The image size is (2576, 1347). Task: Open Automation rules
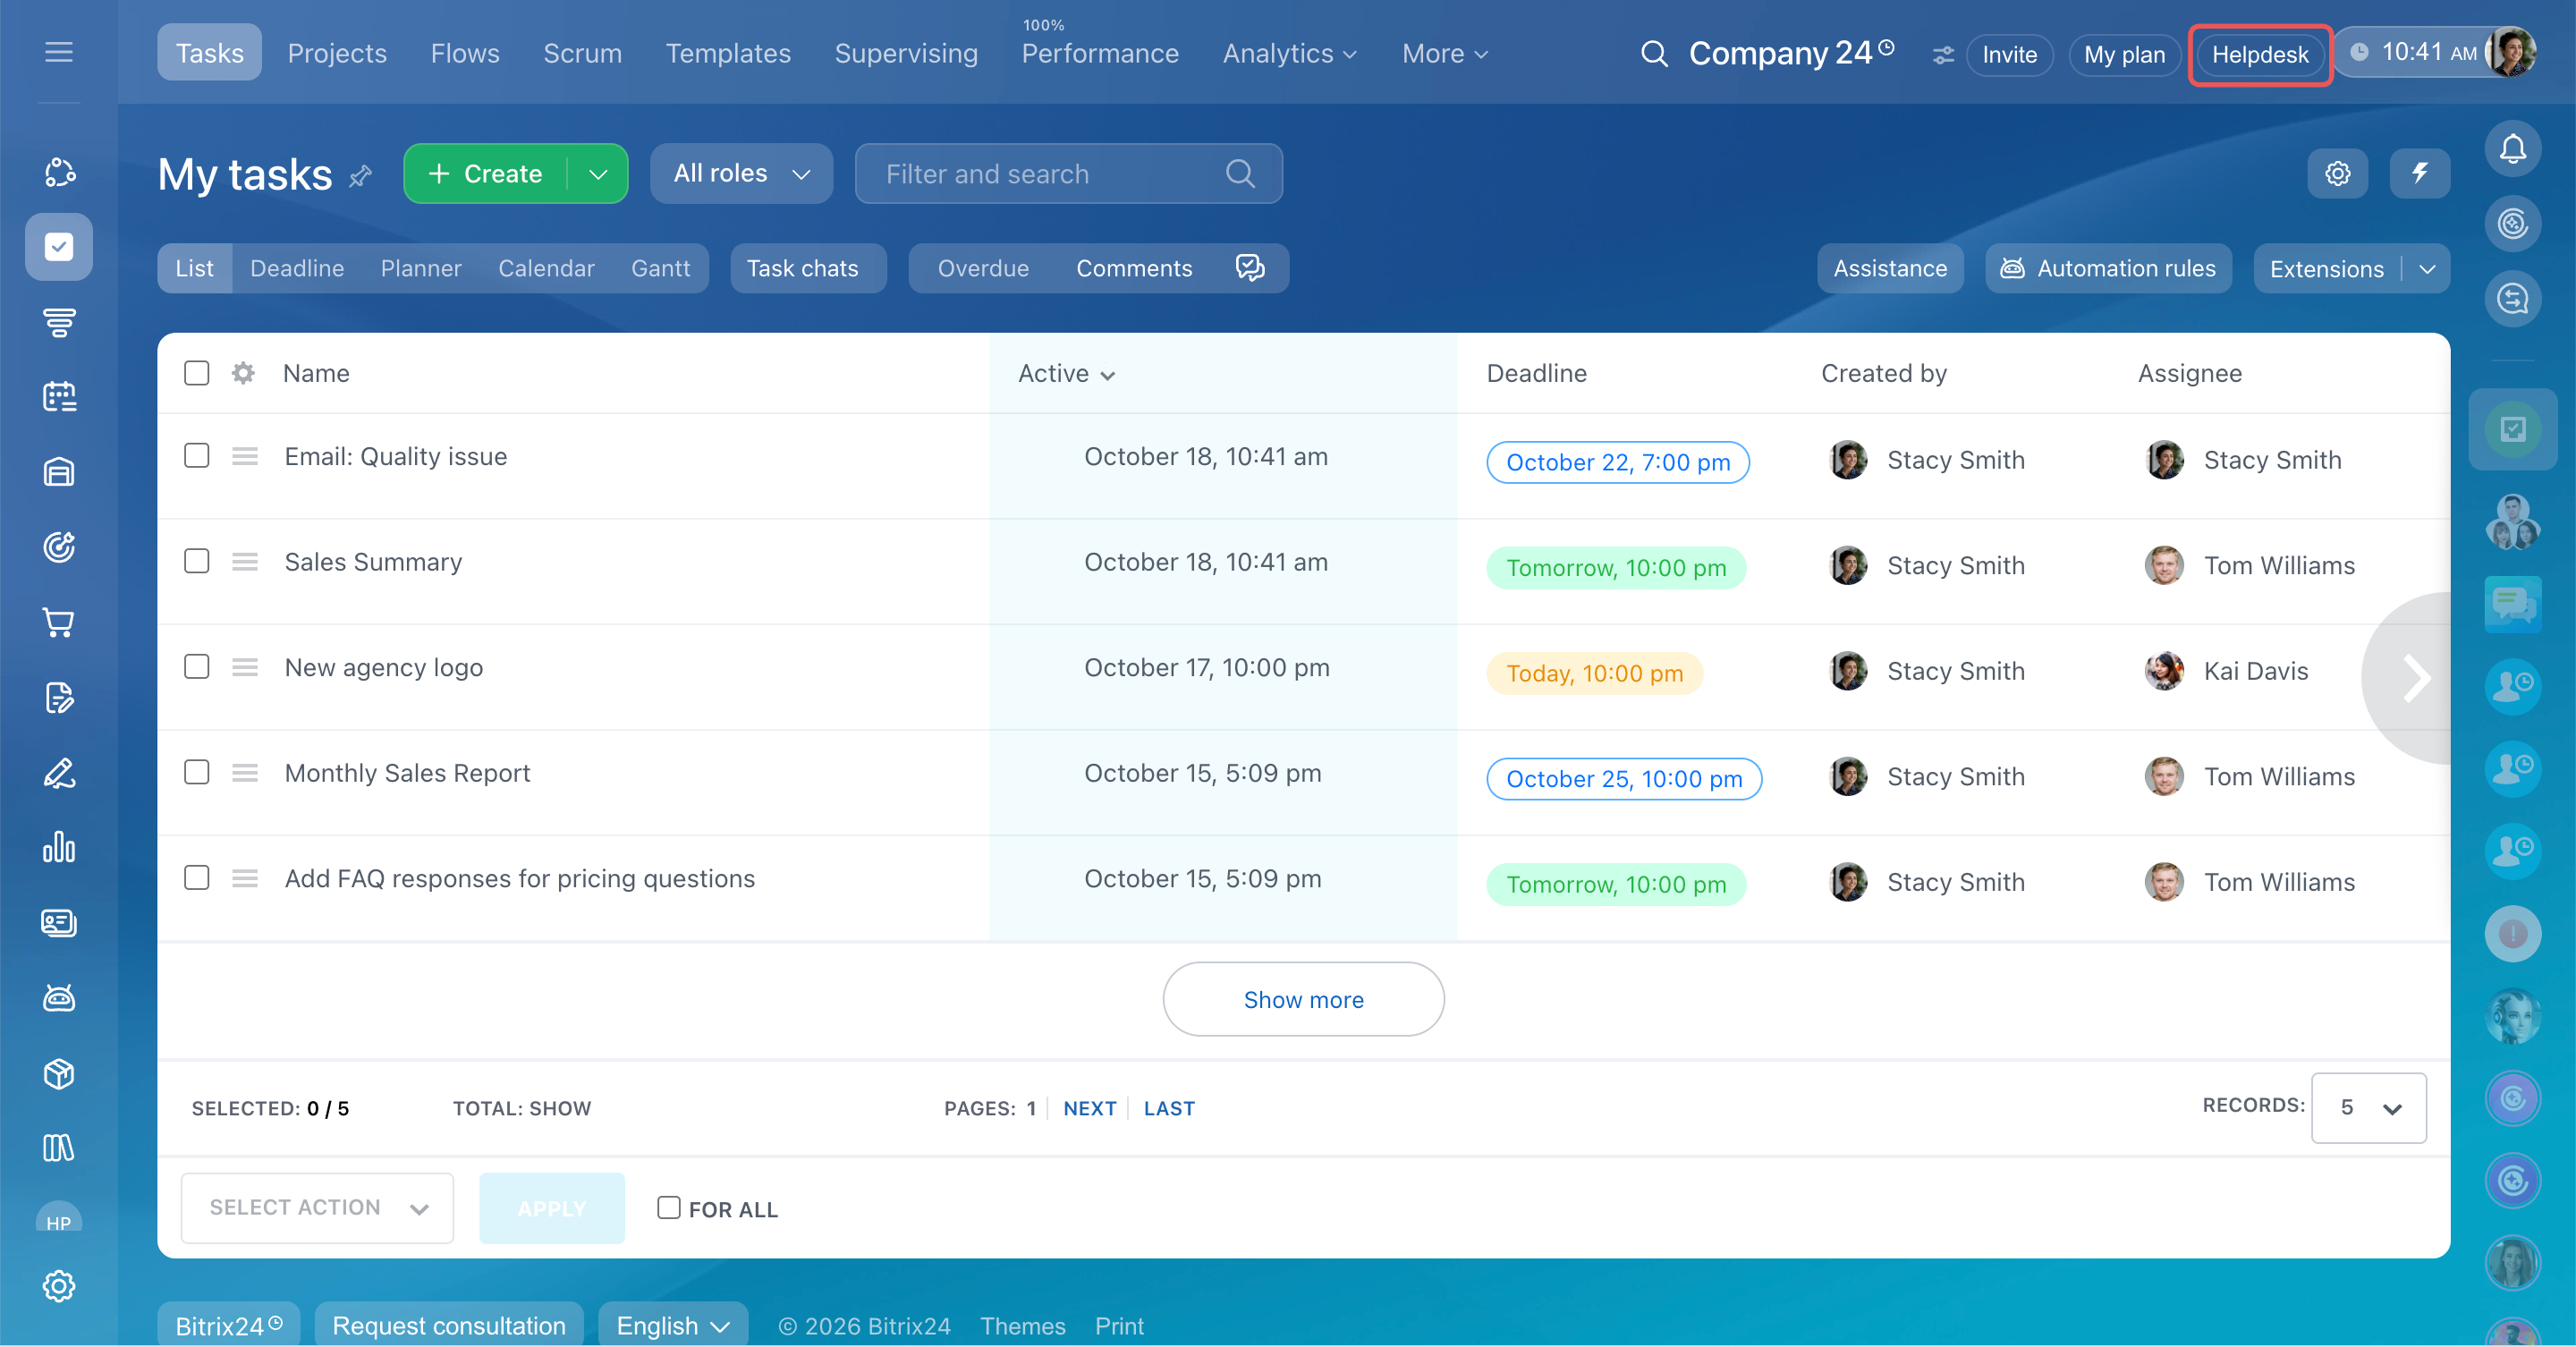2108,269
